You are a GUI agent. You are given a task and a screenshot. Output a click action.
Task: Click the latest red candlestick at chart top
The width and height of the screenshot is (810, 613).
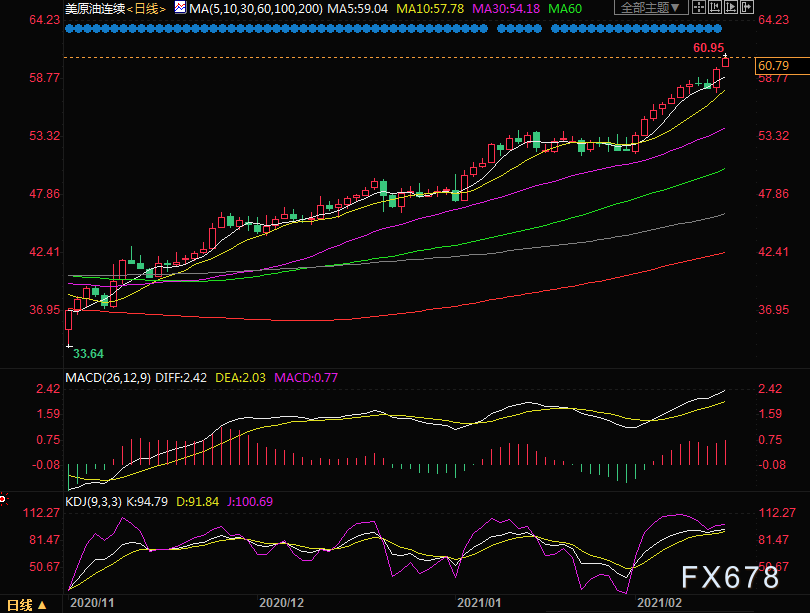coord(725,61)
